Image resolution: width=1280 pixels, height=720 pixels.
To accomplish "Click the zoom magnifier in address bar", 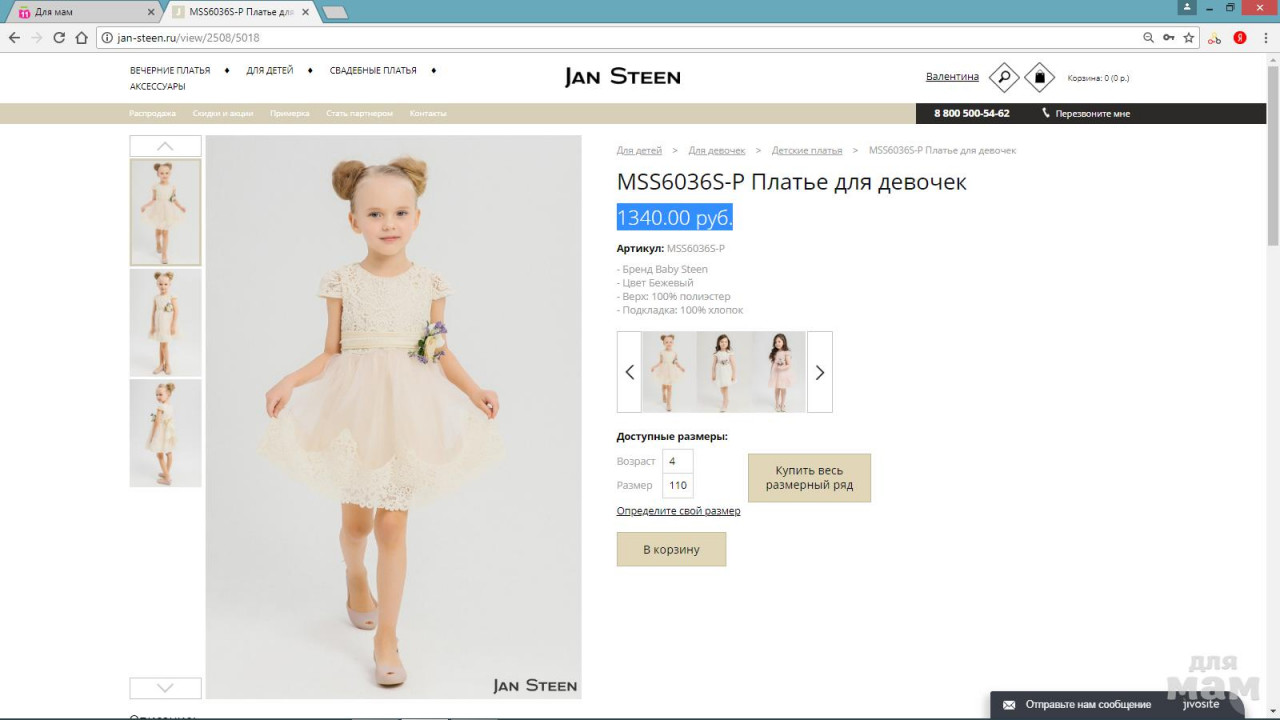I will (1148, 38).
